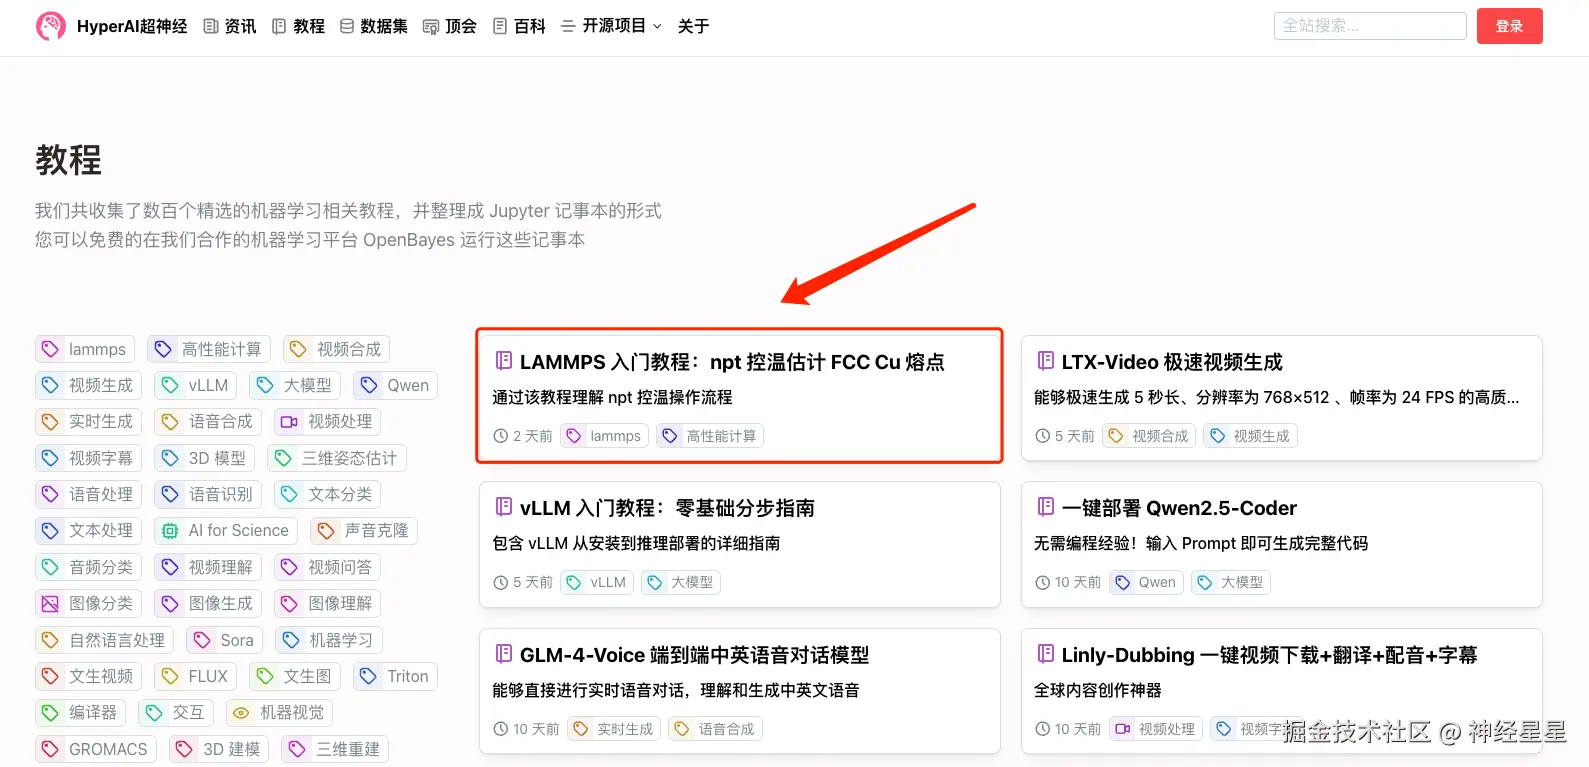Select the 三维重建 sidebar tag
This screenshot has height=767, width=1589.
(x=335, y=749)
